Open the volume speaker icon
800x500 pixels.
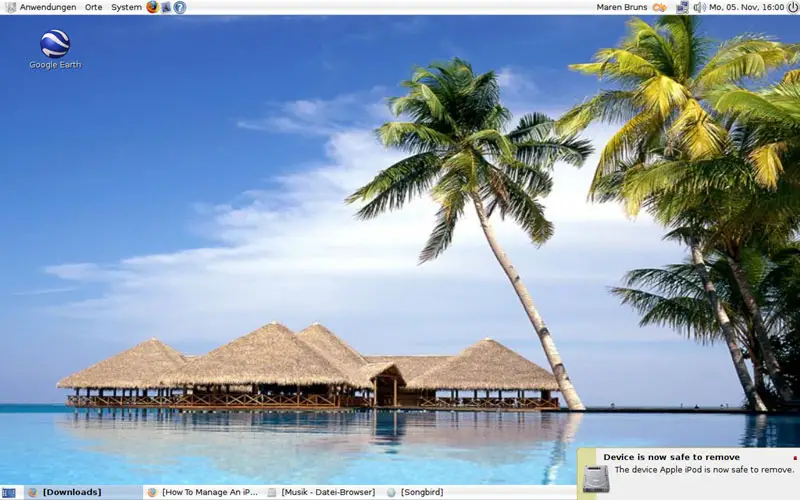point(699,7)
